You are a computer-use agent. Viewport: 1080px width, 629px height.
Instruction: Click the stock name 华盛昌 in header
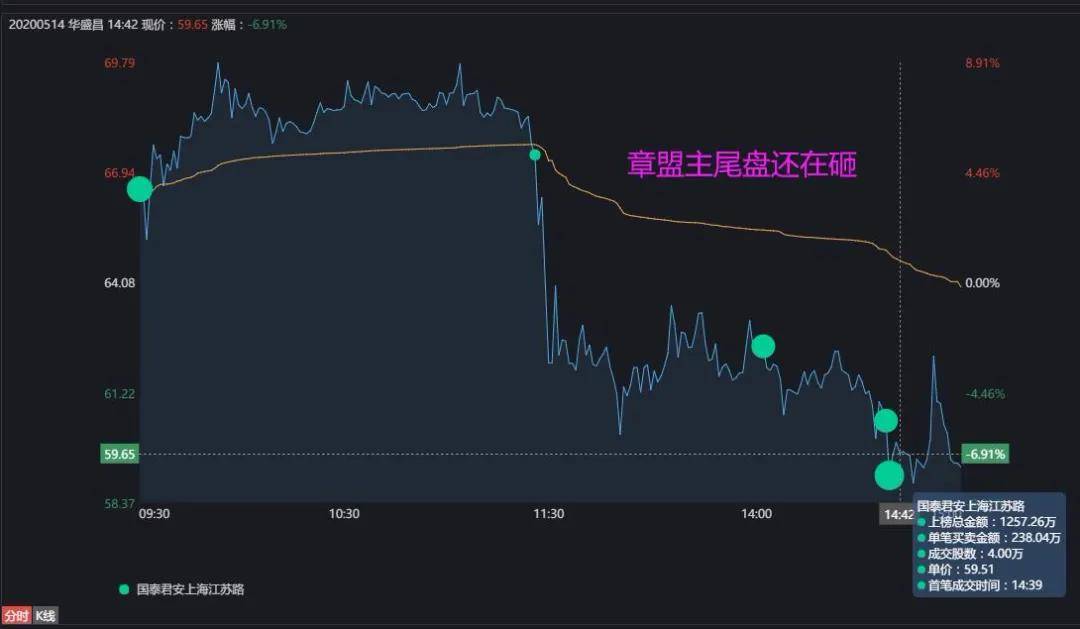(85, 24)
